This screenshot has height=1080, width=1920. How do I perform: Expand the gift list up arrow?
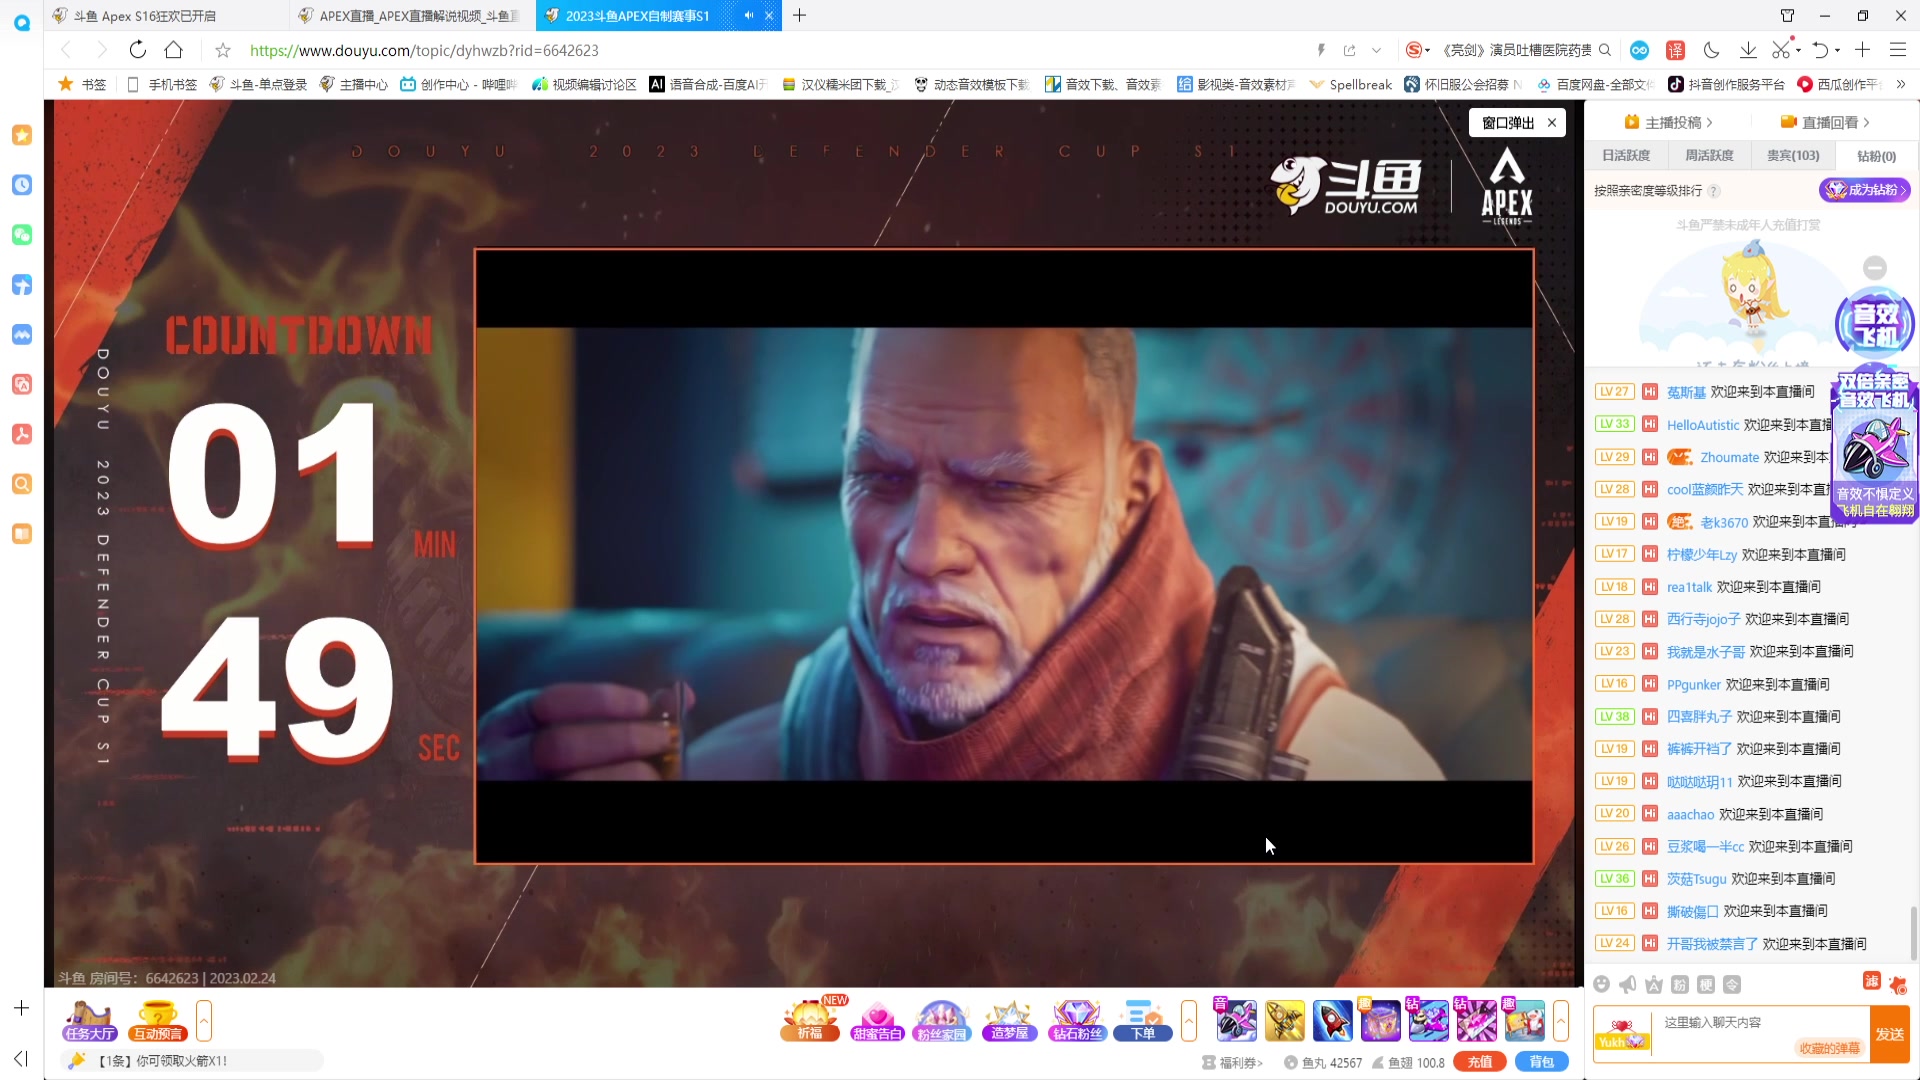click(1560, 1021)
